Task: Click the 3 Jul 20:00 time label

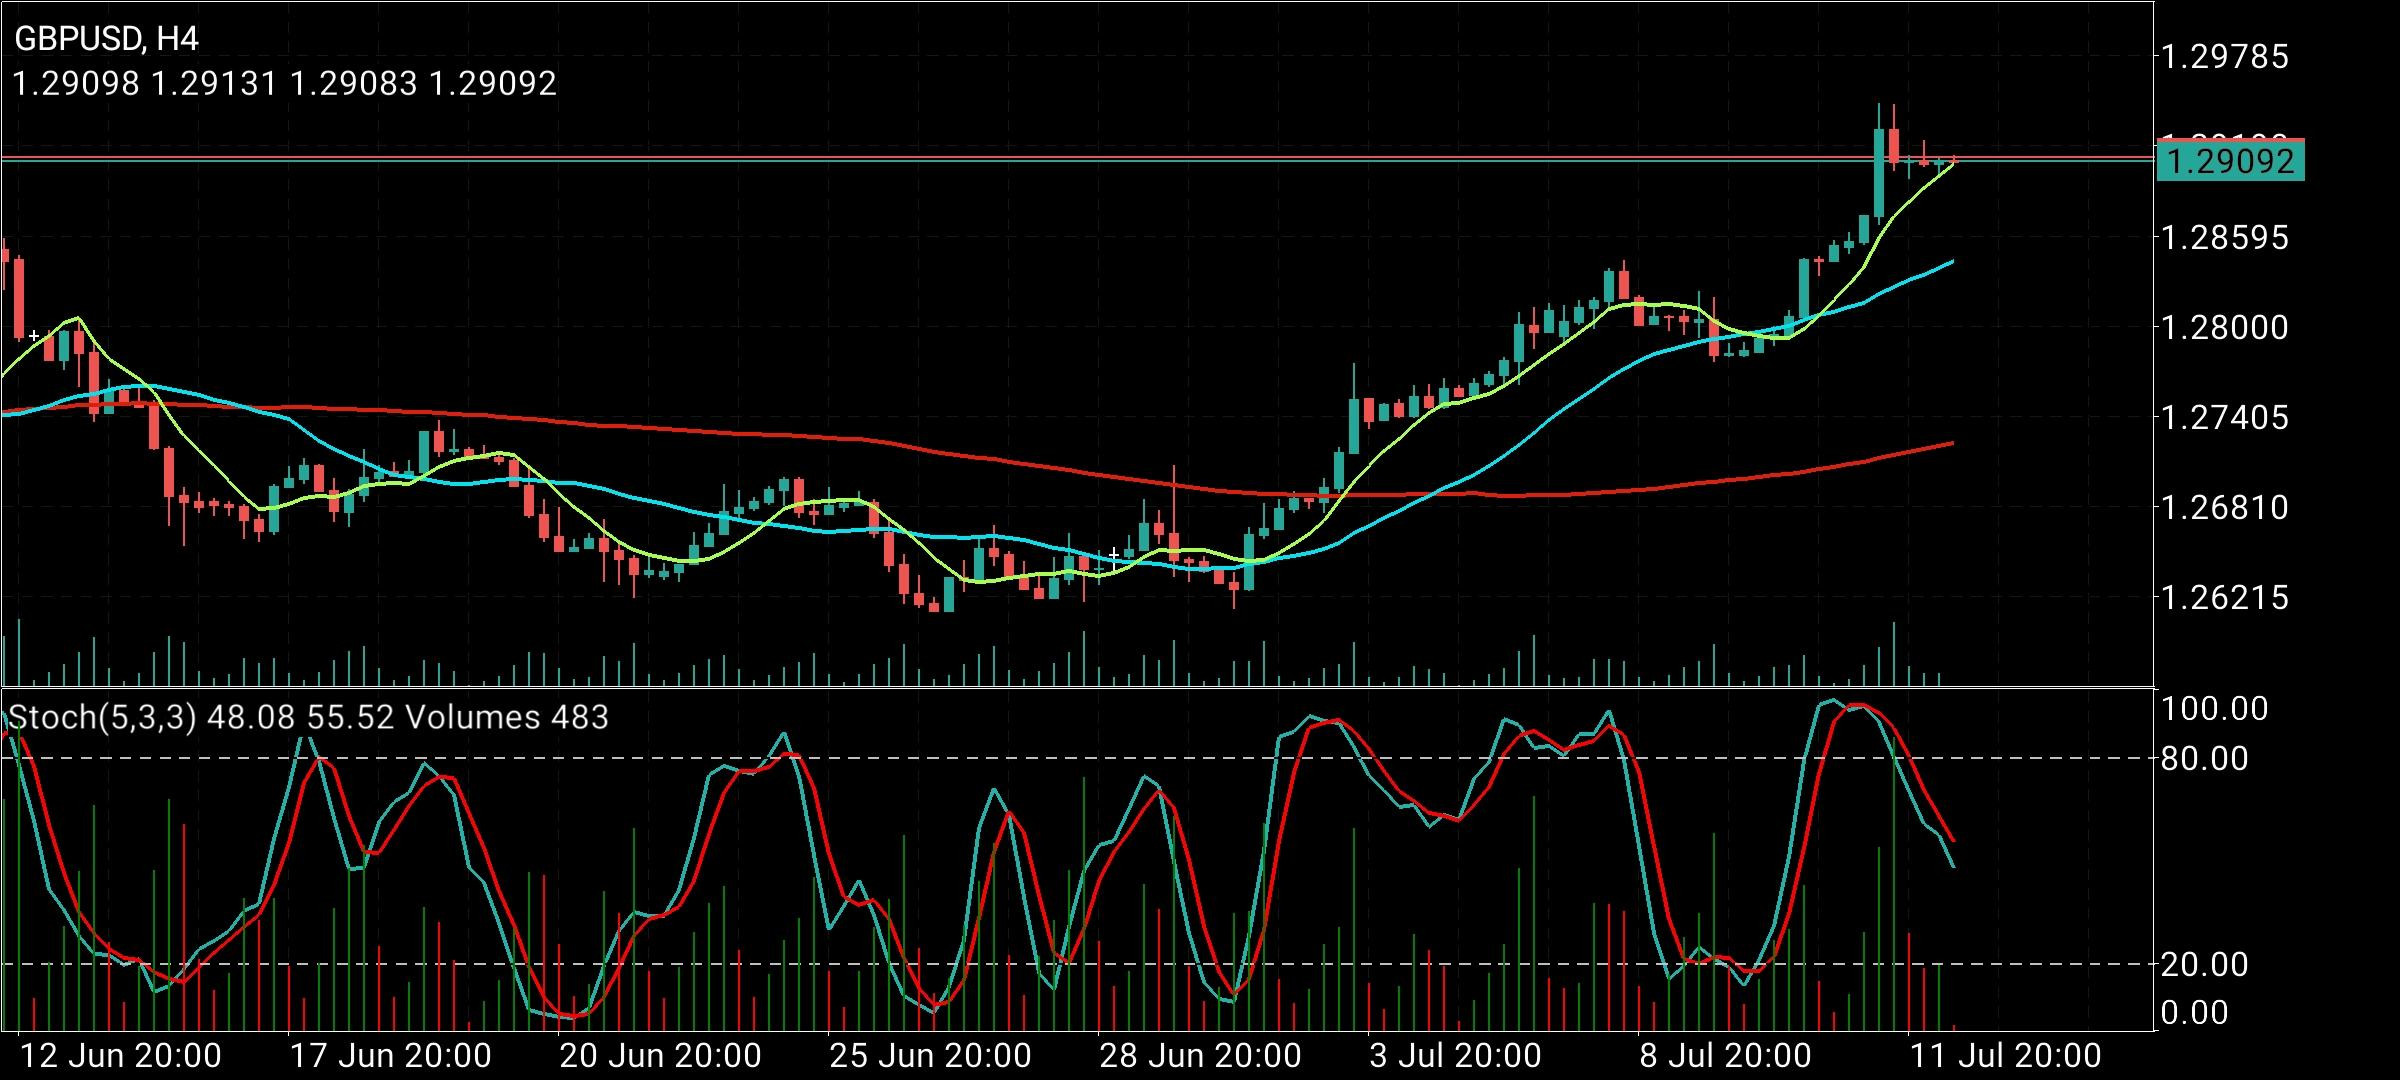Action: coord(1455,1056)
